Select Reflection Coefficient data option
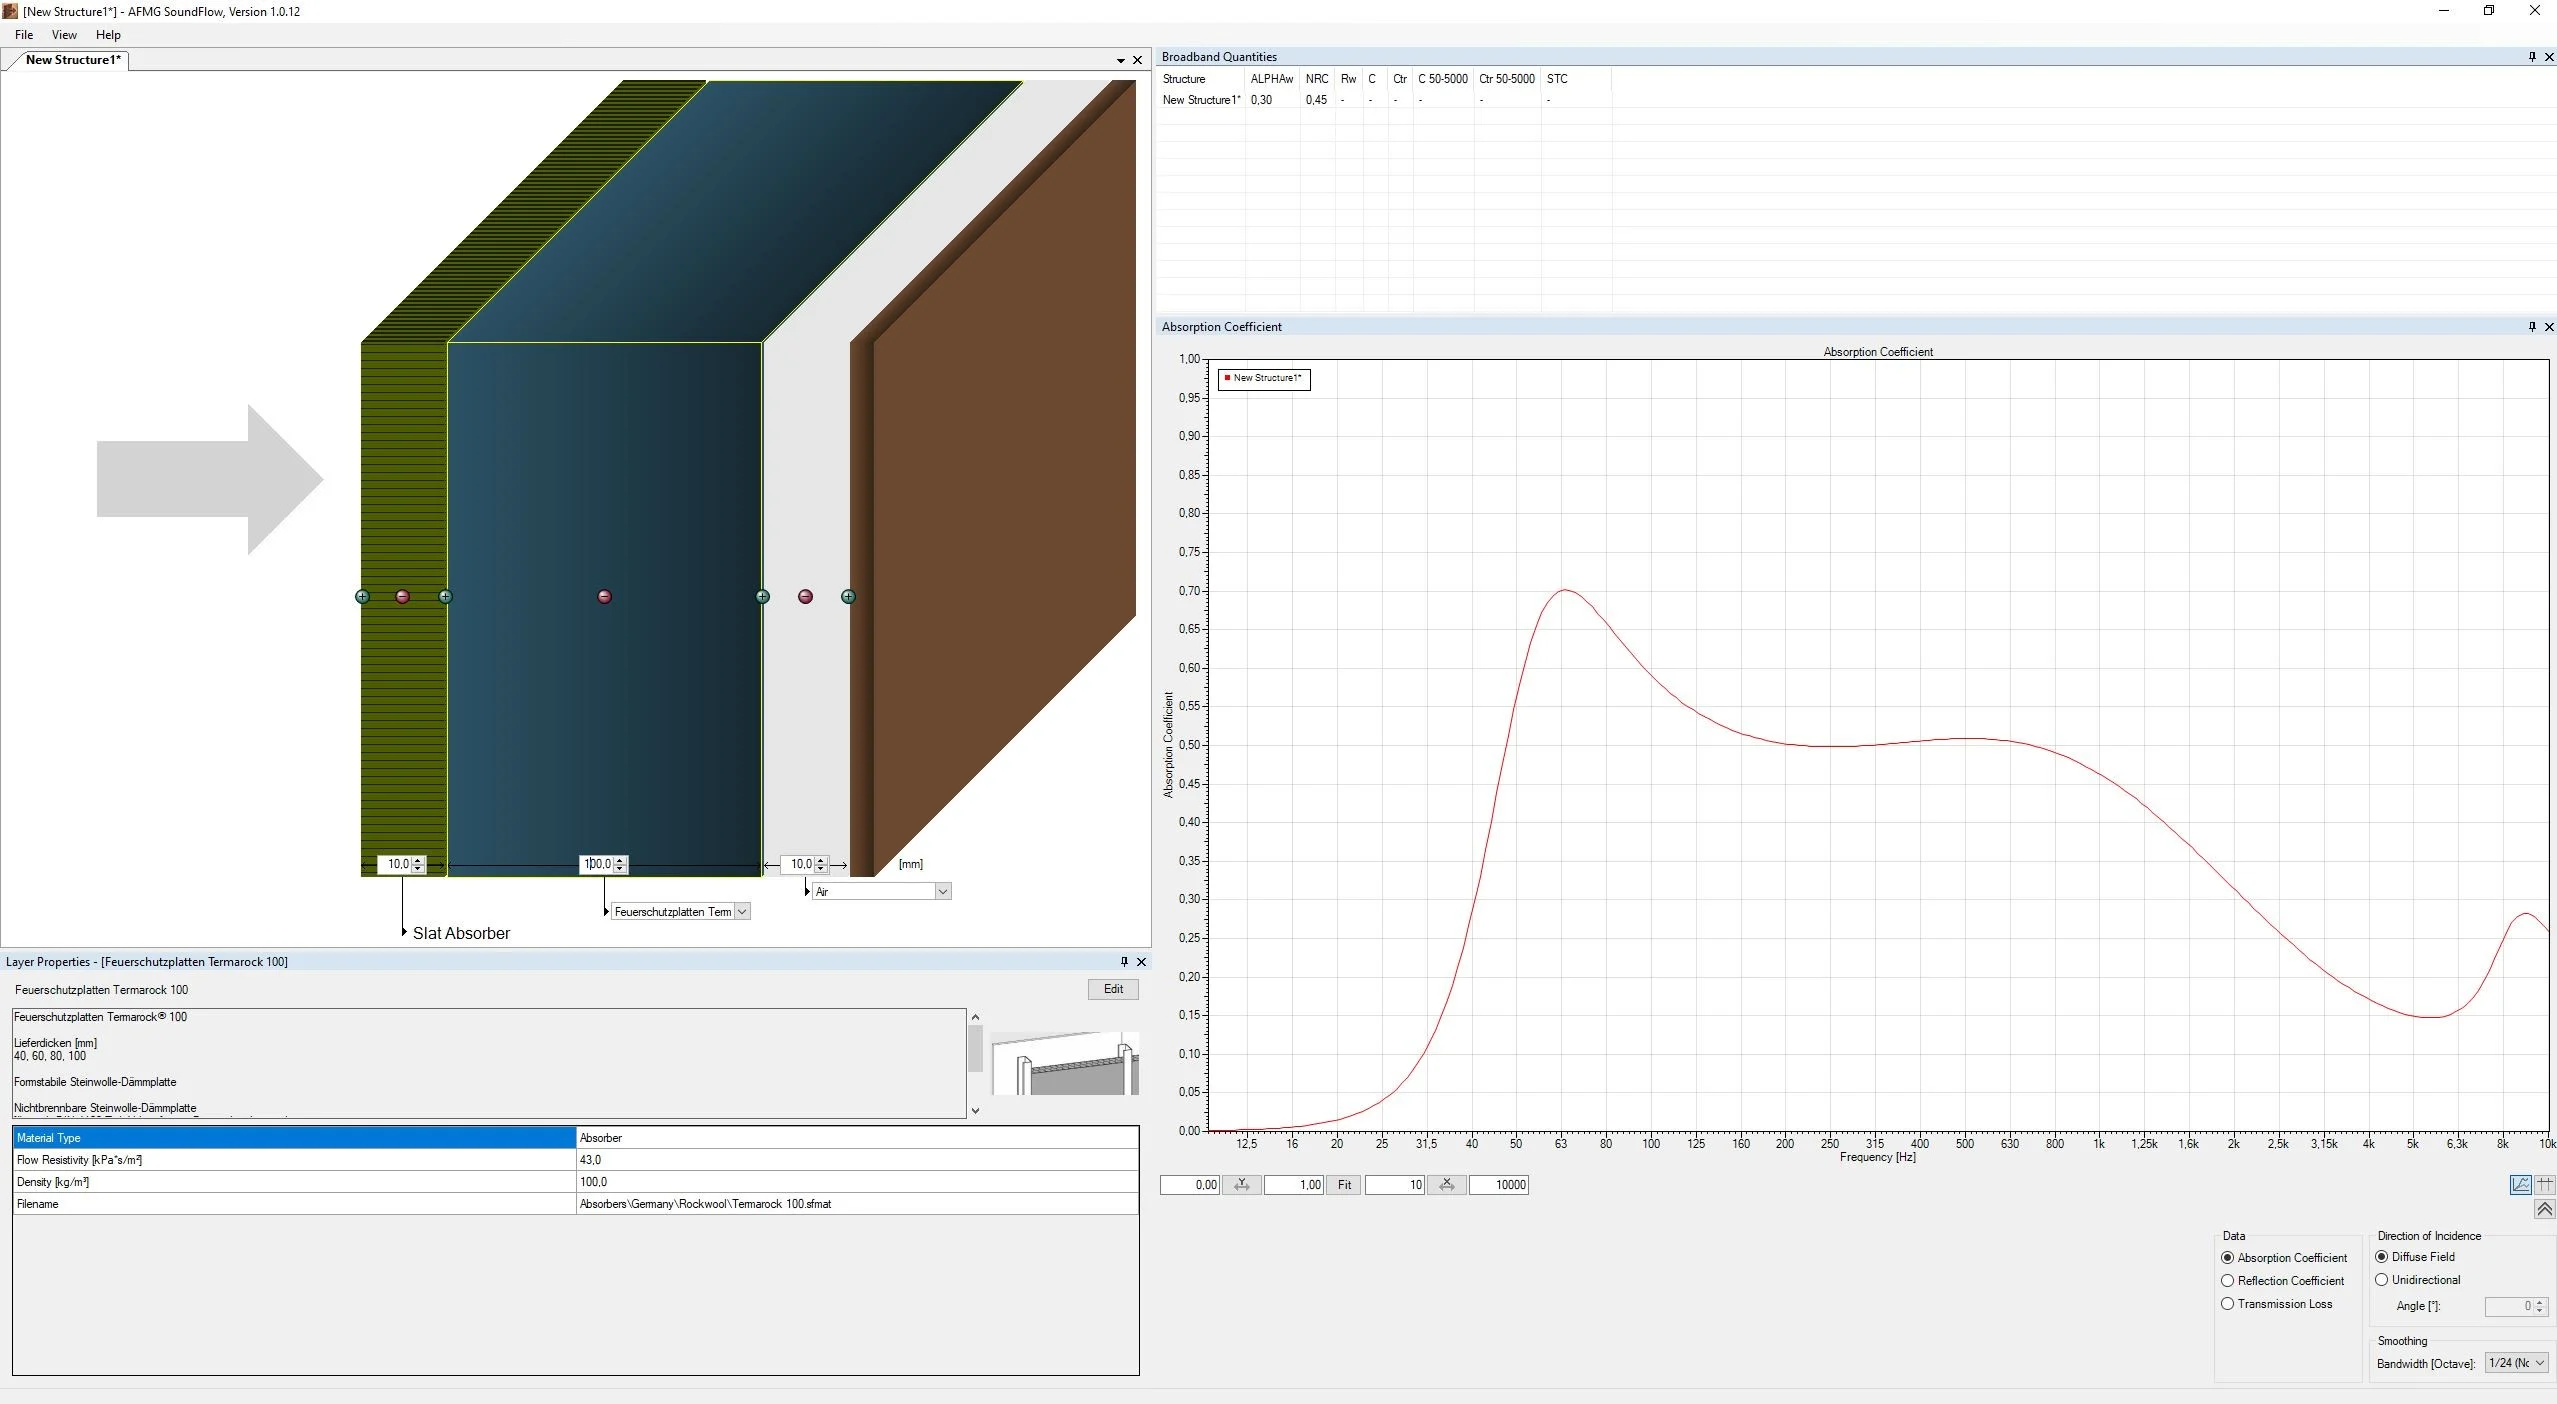This screenshot has width=2557, height=1404. click(x=2282, y=1281)
